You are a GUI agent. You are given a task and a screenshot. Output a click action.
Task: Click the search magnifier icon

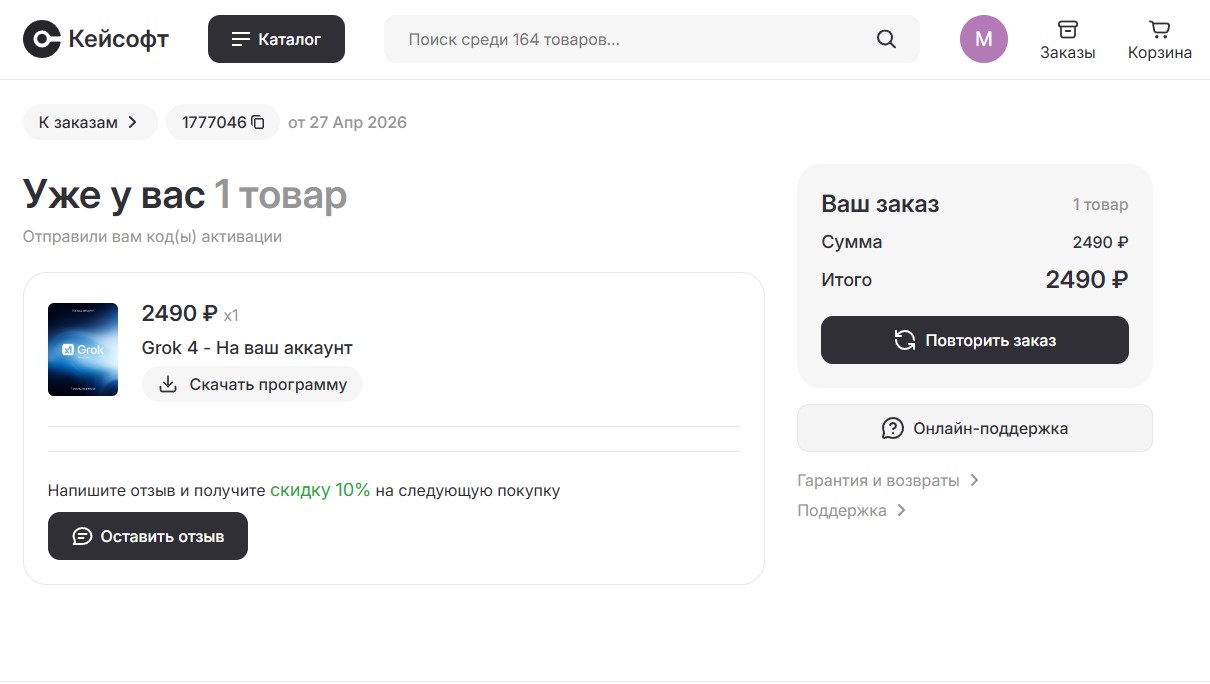click(x=886, y=39)
